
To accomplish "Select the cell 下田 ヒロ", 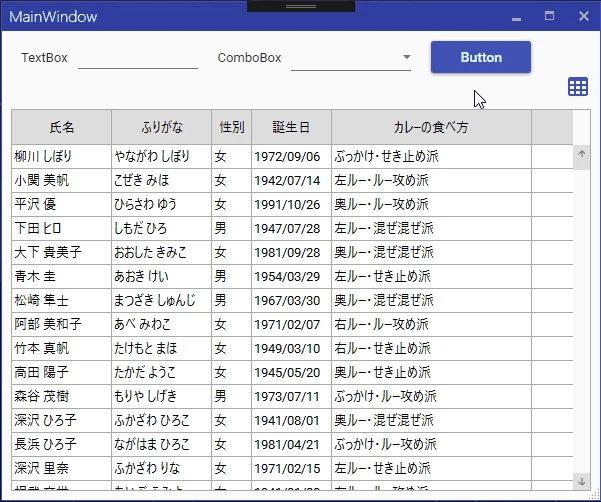I will pyautogui.click(x=61, y=228).
